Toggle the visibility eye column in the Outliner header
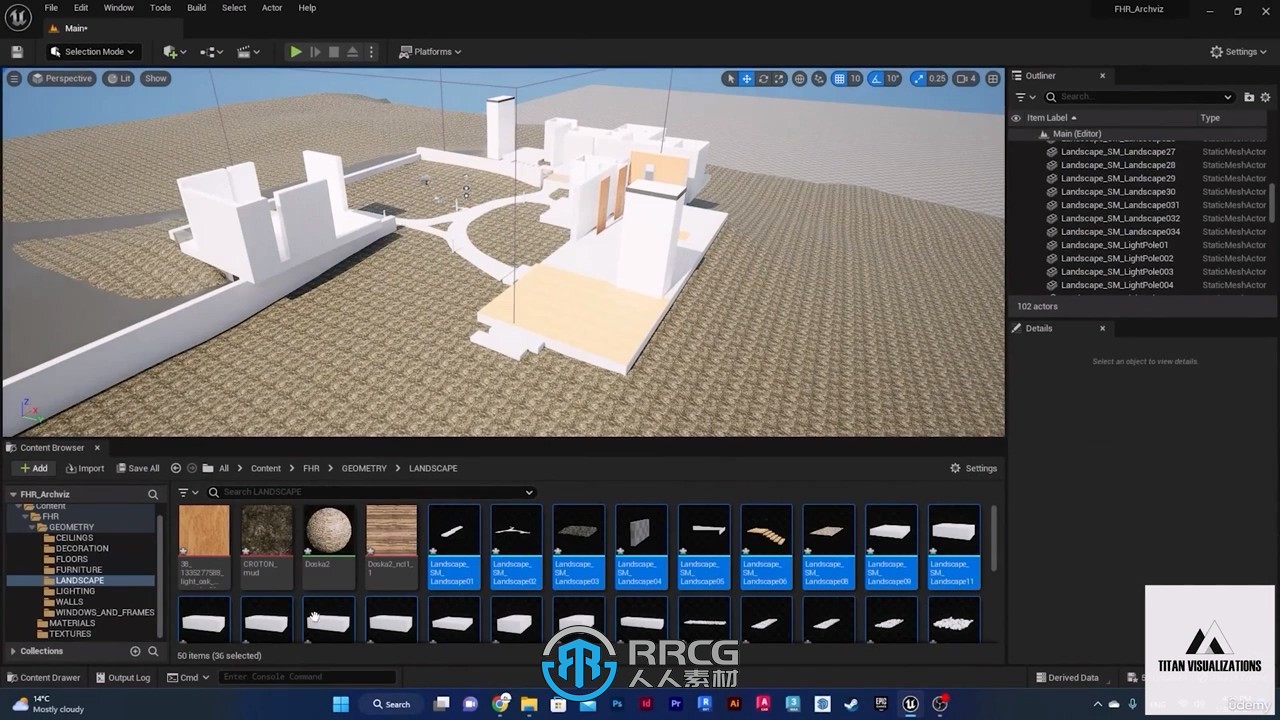Screen dimensions: 1280x720 (x=1016, y=118)
